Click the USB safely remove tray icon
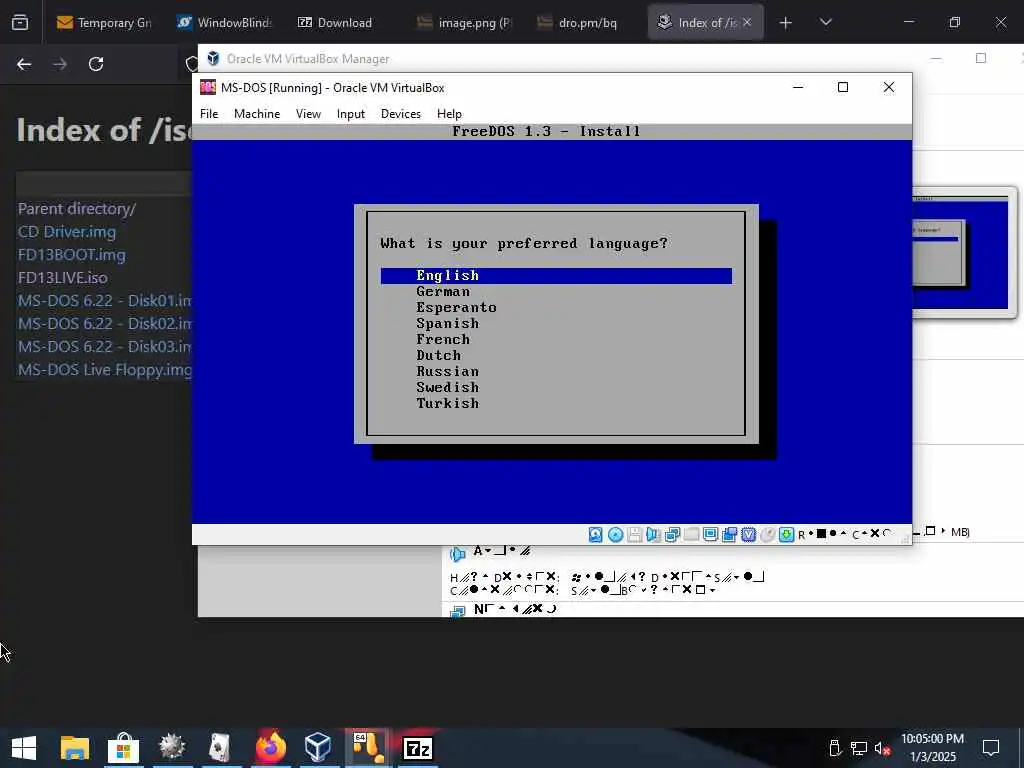 [835, 748]
